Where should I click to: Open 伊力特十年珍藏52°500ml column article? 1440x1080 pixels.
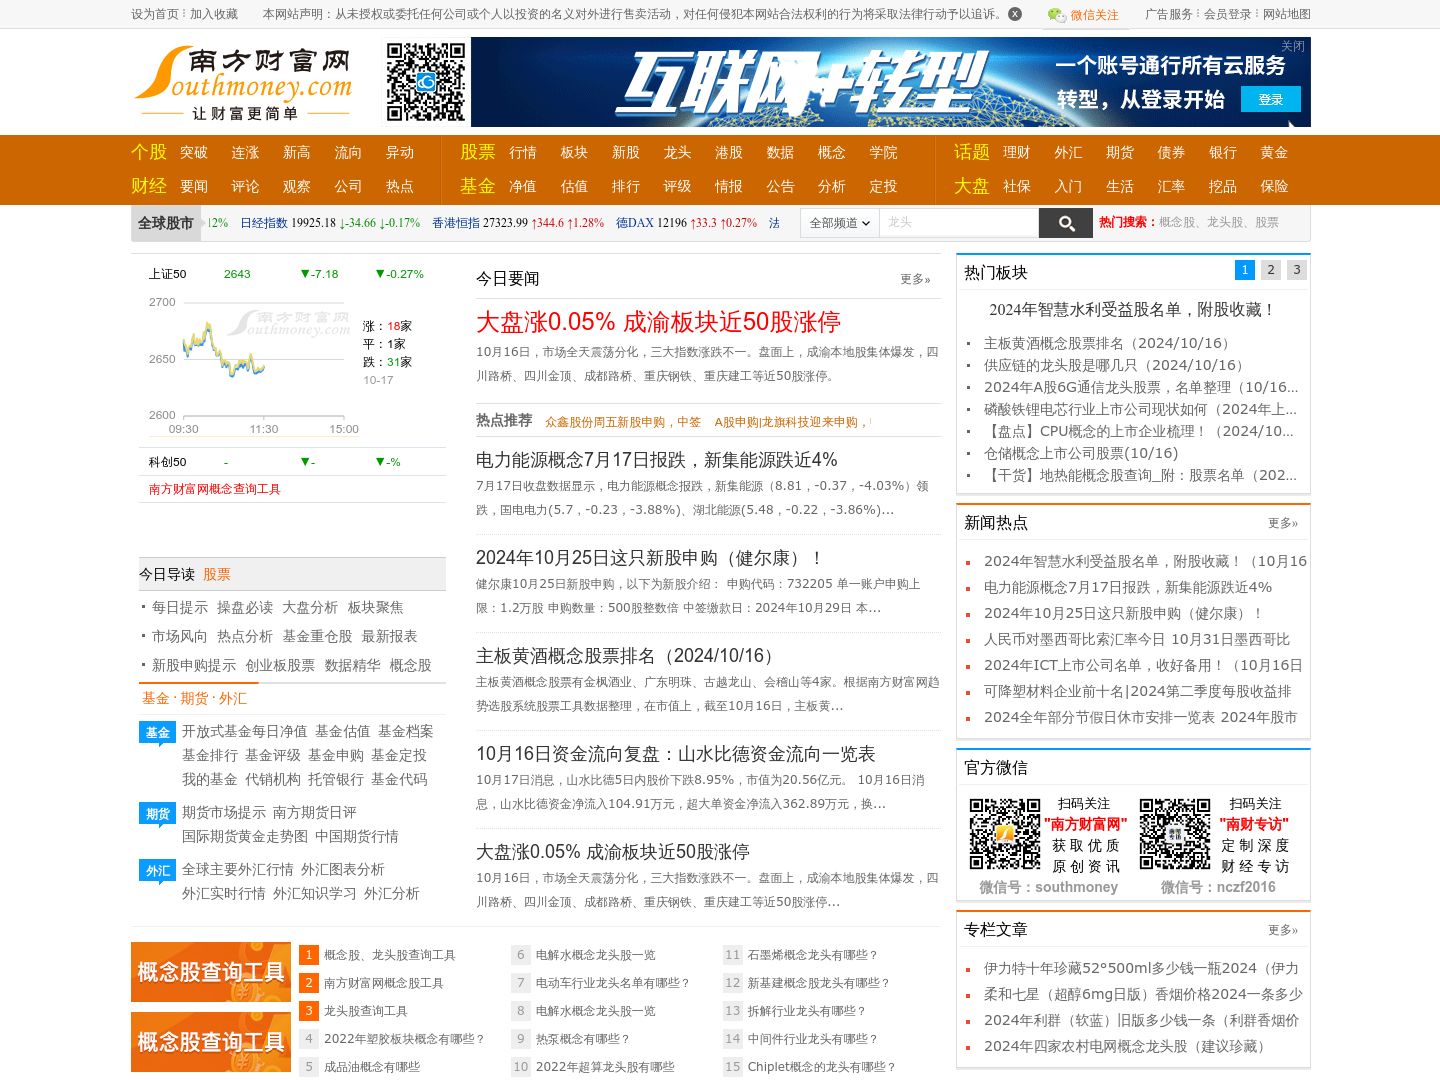point(1141,969)
